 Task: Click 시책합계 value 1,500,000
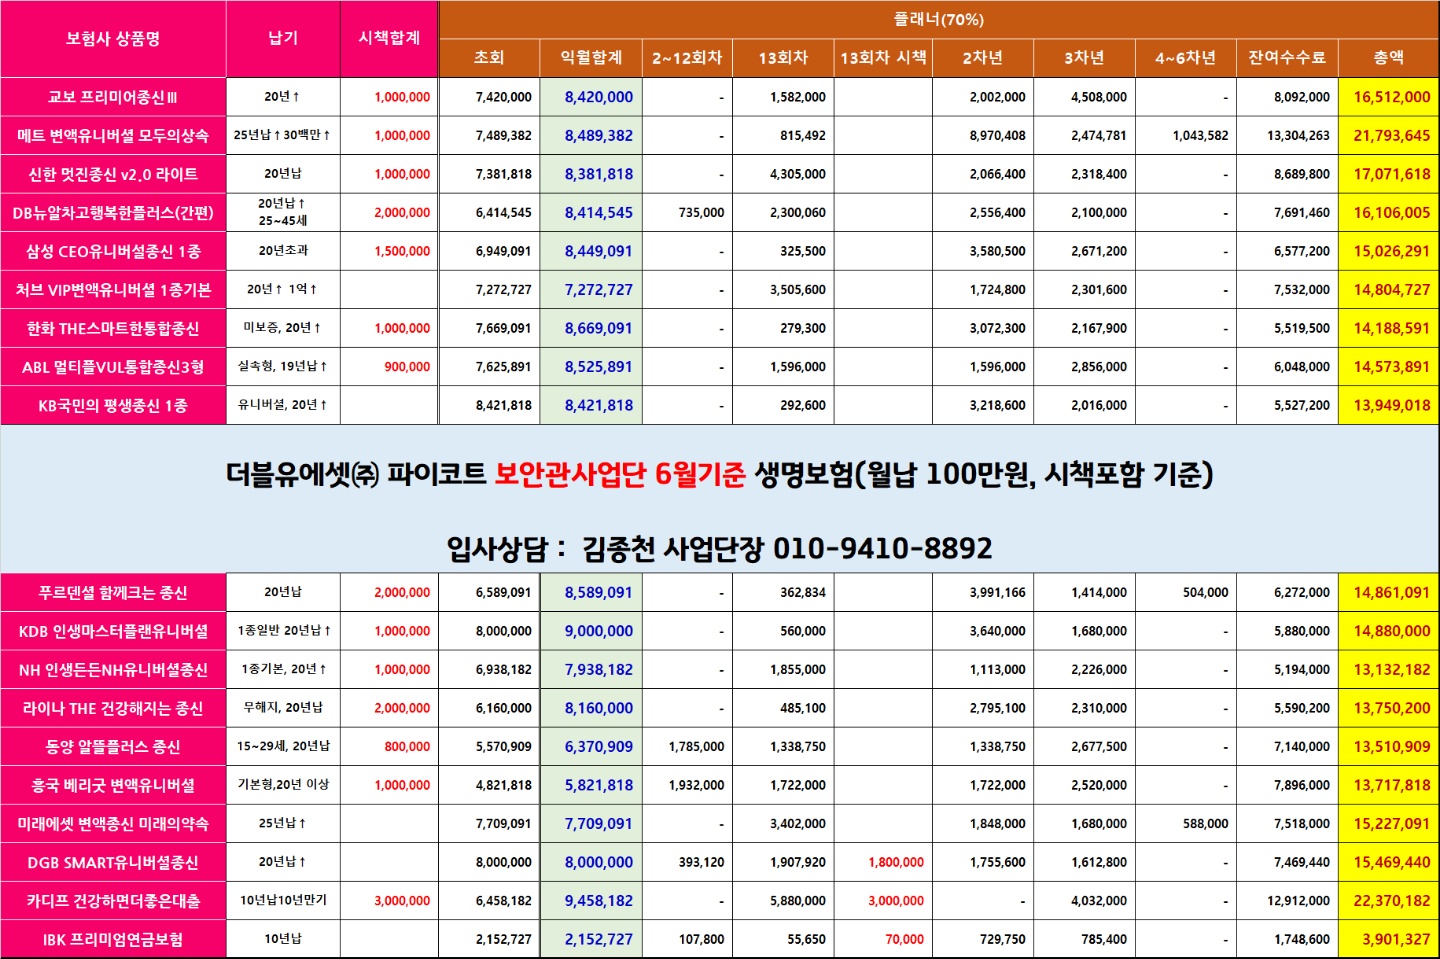(x=402, y=251)
